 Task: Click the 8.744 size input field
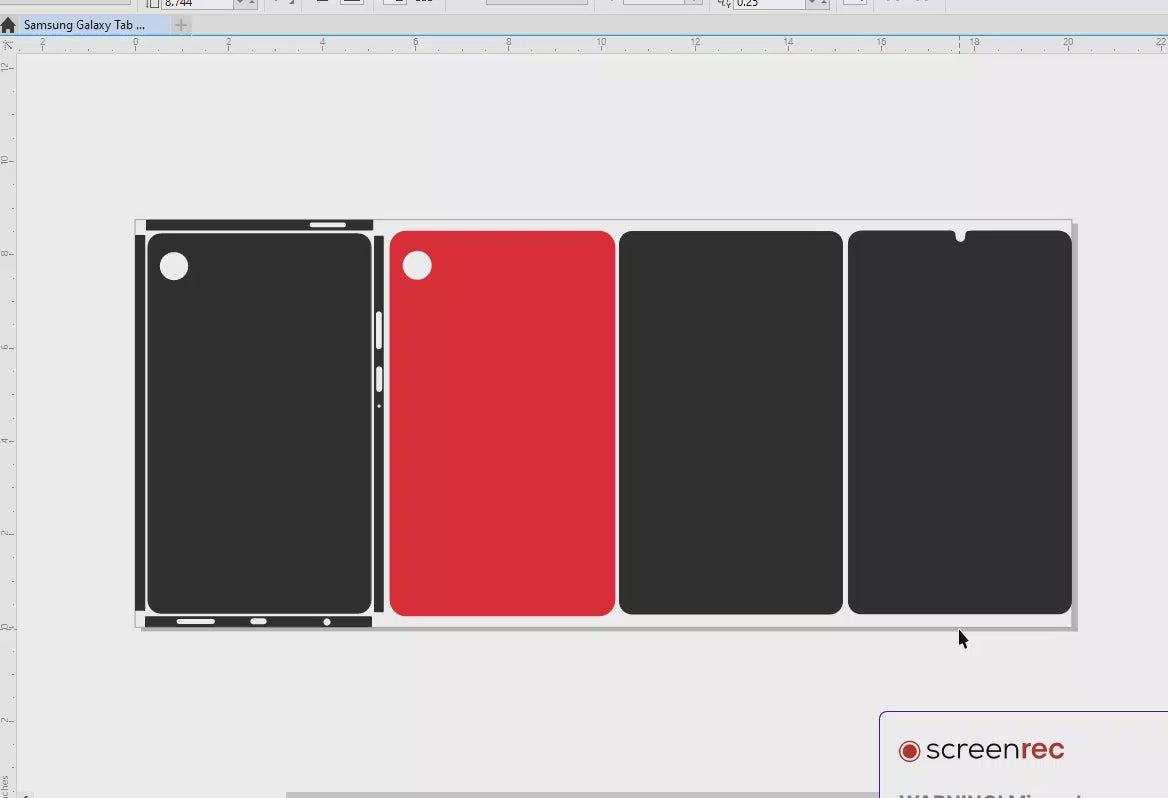(197, 4)
